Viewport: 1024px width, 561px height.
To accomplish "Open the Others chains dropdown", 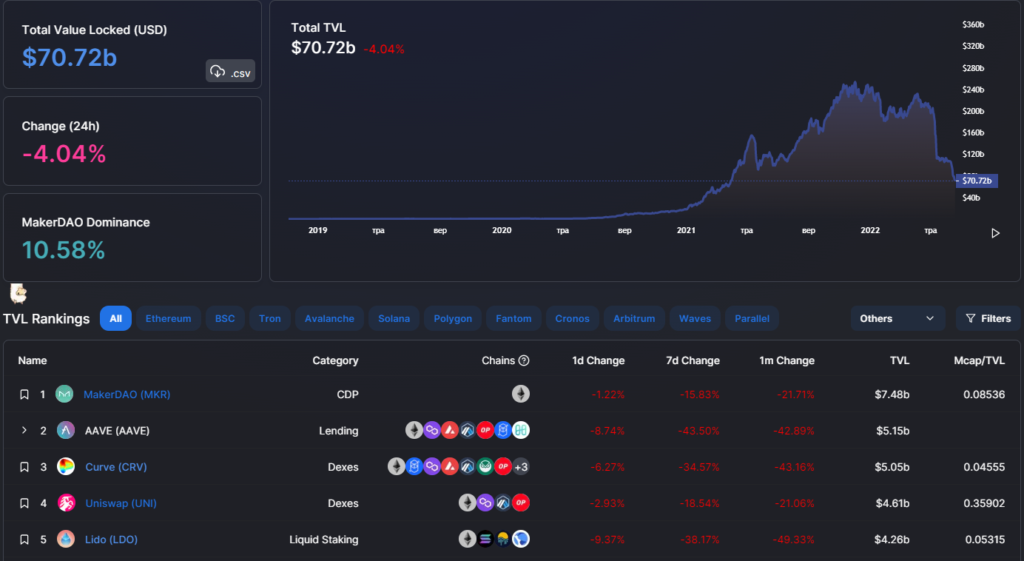I will pos(897,318).
